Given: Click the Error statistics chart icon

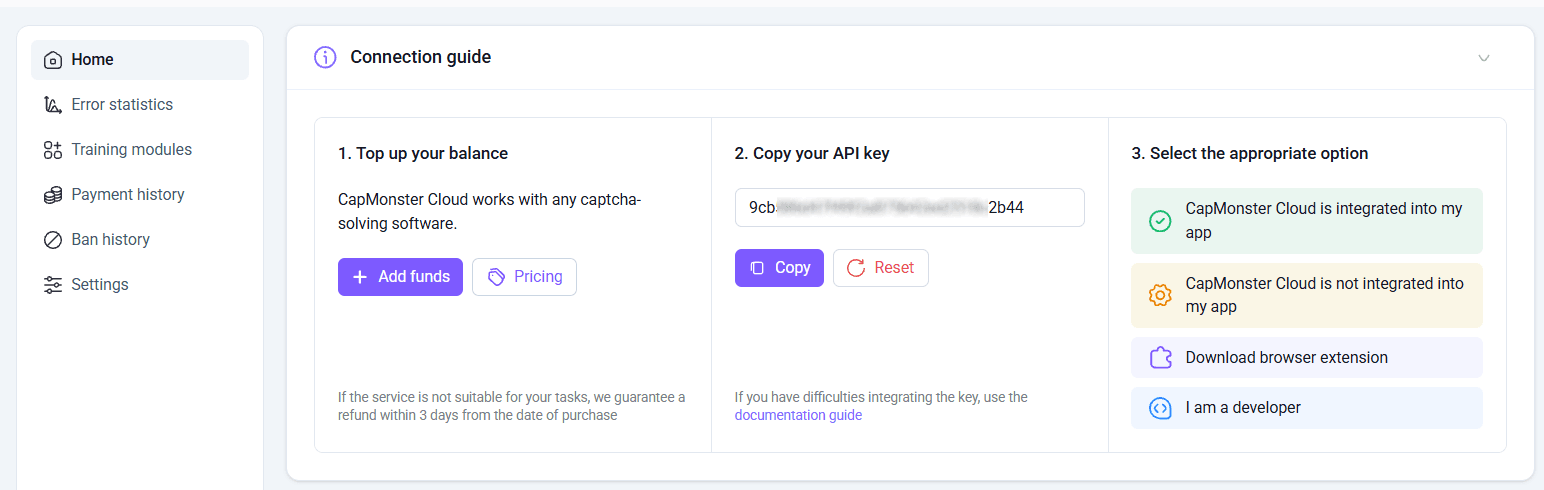Looking at the screenshot, I should [53, 105].
